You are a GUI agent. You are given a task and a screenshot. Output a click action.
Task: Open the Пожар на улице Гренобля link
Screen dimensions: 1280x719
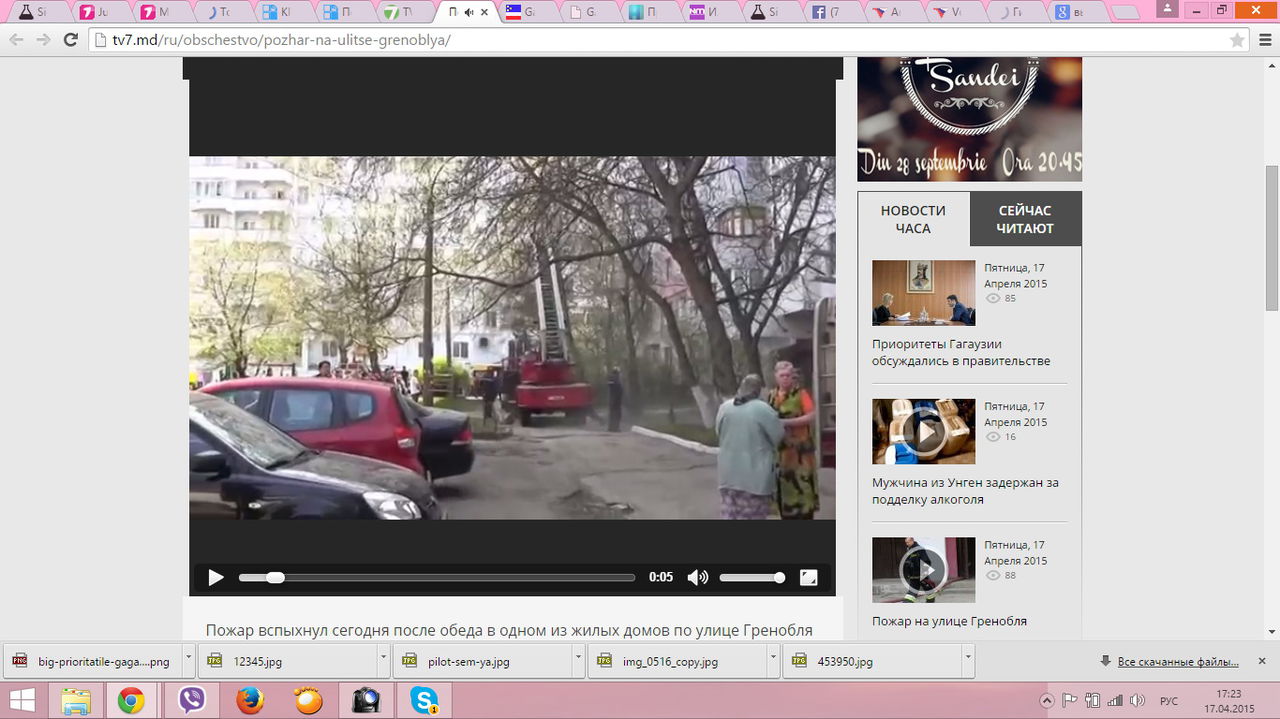(949, 621)
